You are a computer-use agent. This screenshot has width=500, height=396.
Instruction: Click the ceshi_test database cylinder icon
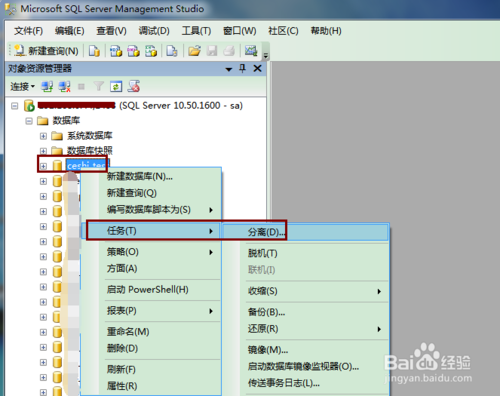pos(57,166)
